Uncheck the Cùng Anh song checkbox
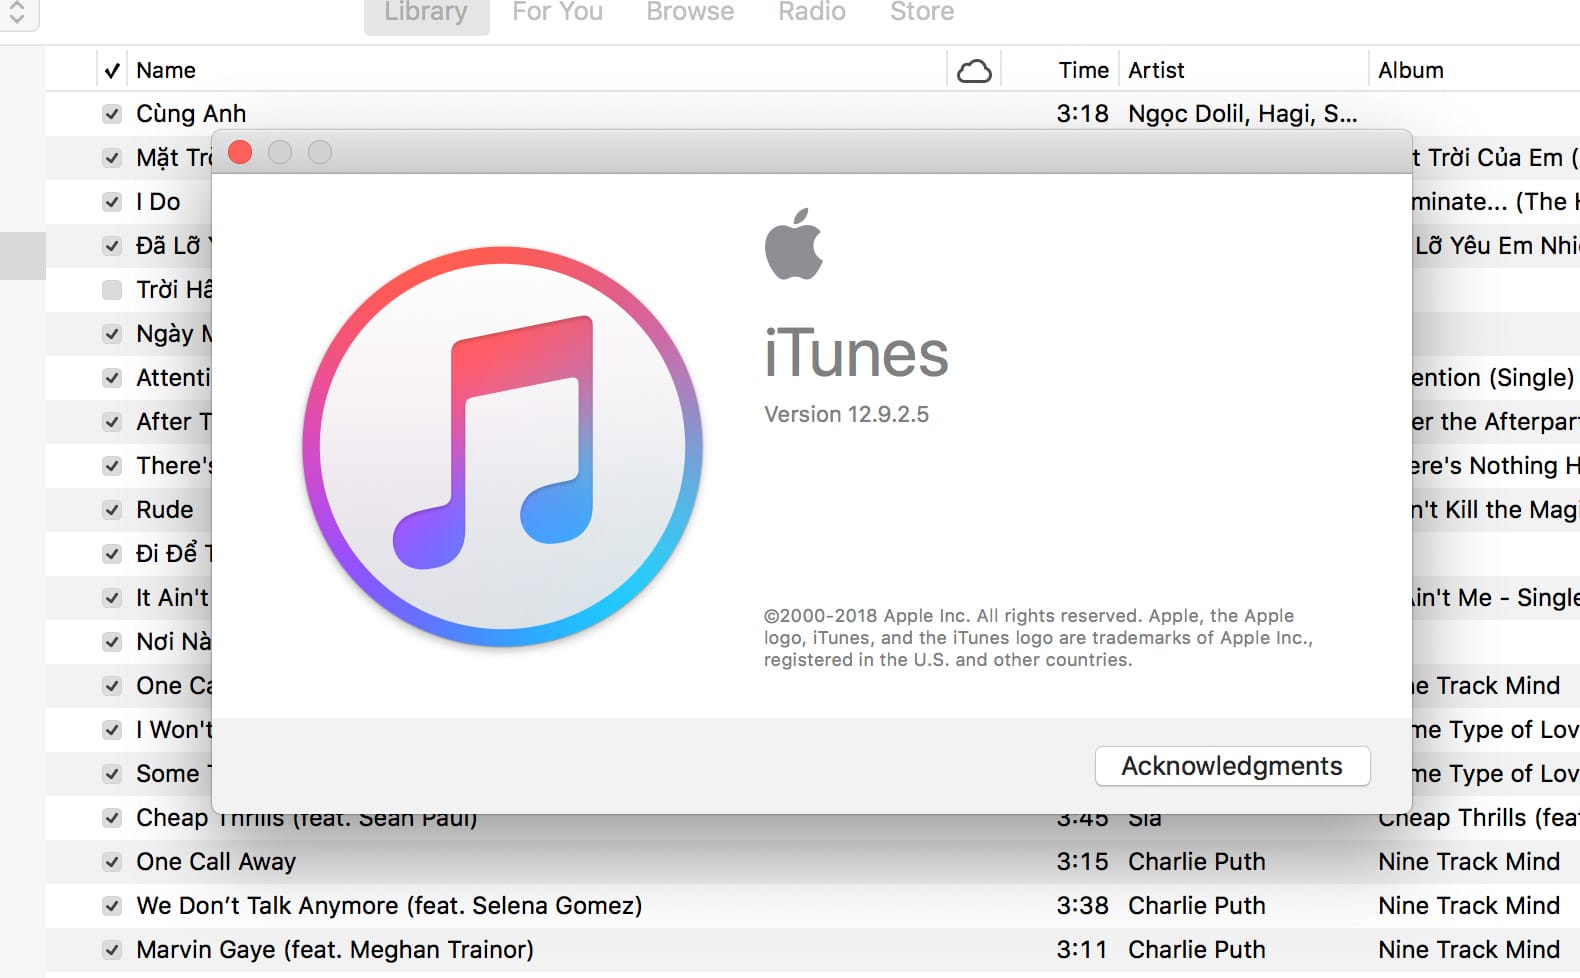Viewport: 1580px width, 978px height. [x=112, y=114]
